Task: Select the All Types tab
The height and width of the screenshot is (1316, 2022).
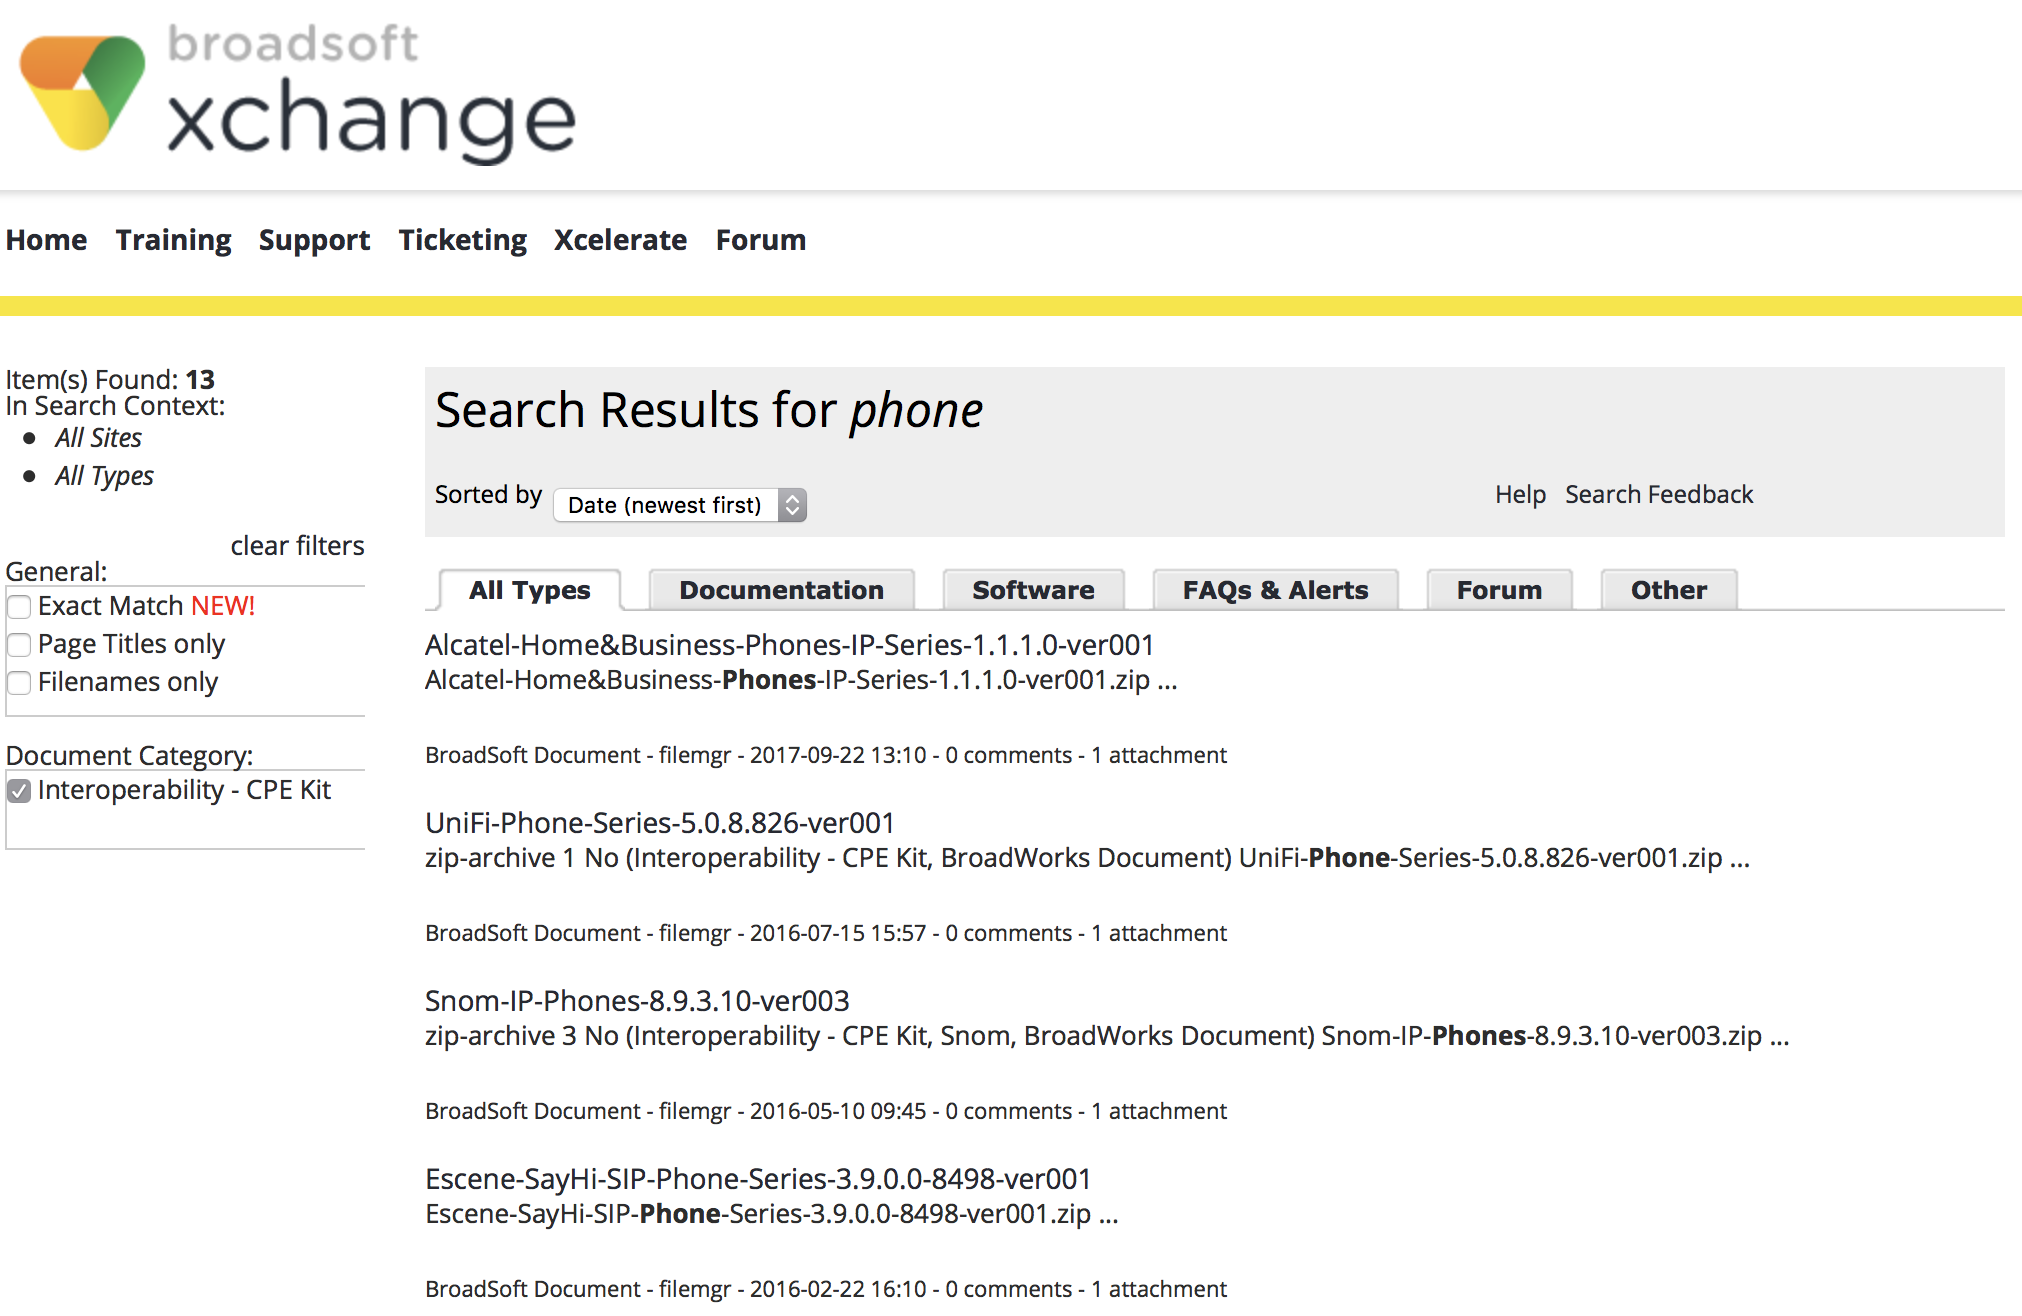Action: pyautogui.click(x=530, y=590)
